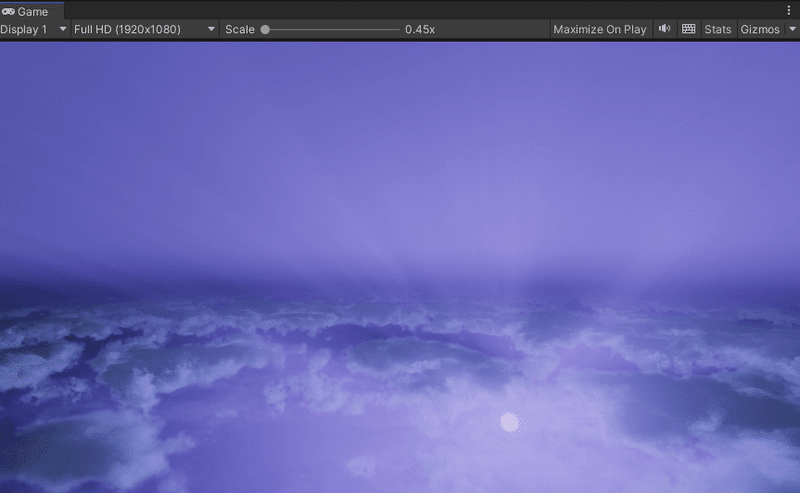The height and width of the screenshot is (493, 800).
Task: Toggle the Stats overlay button
Action: click(x=717, y=30)
